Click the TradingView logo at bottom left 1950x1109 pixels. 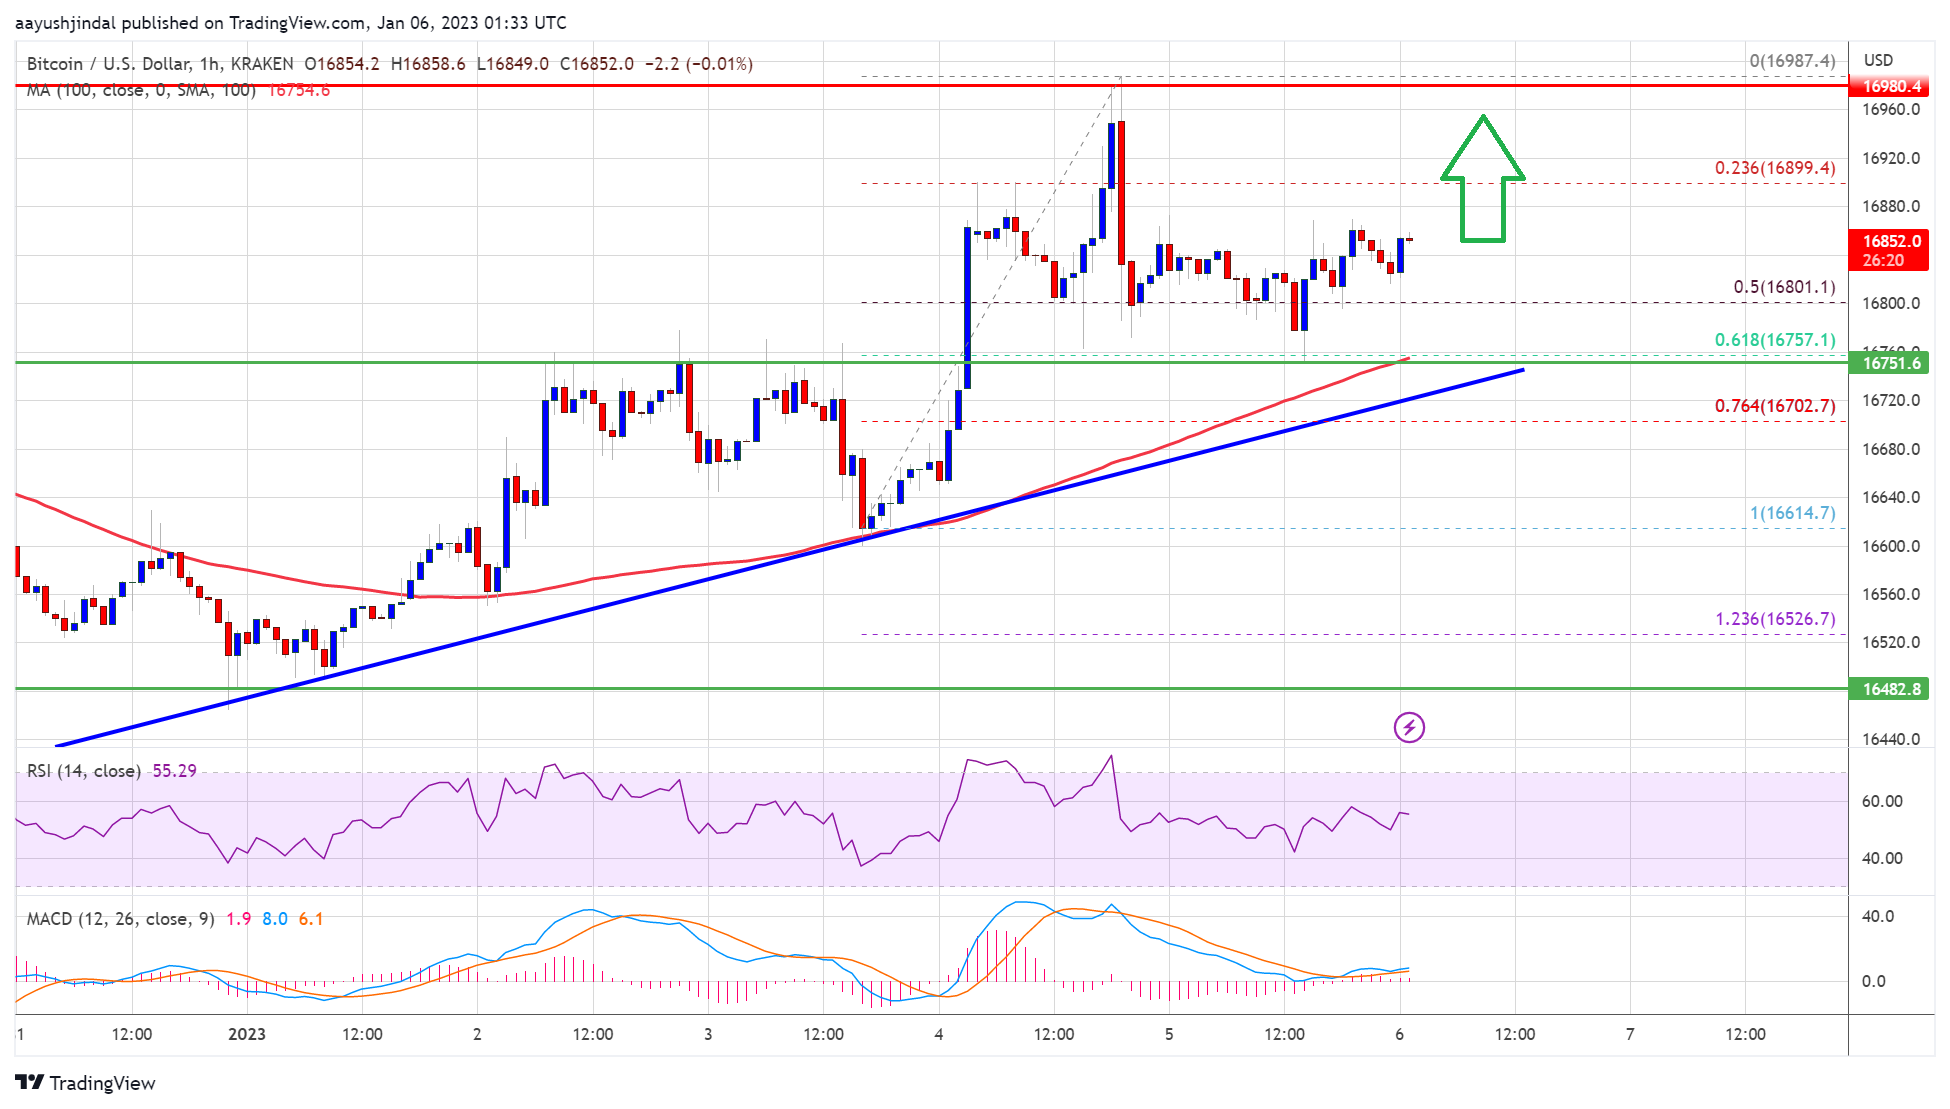click(85, 1083)
